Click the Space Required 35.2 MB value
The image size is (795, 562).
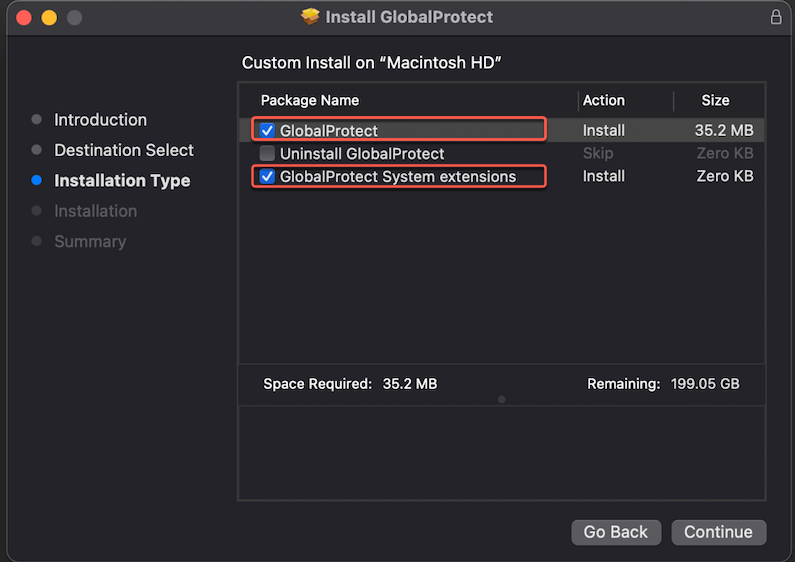tap(410, 384)
